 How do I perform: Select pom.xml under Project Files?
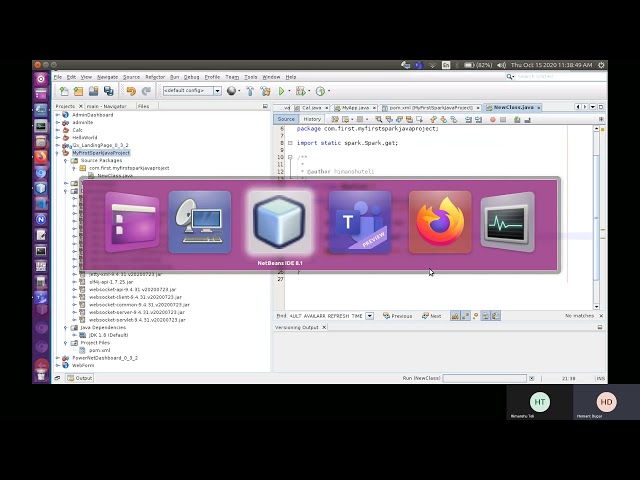pos(100,350)
